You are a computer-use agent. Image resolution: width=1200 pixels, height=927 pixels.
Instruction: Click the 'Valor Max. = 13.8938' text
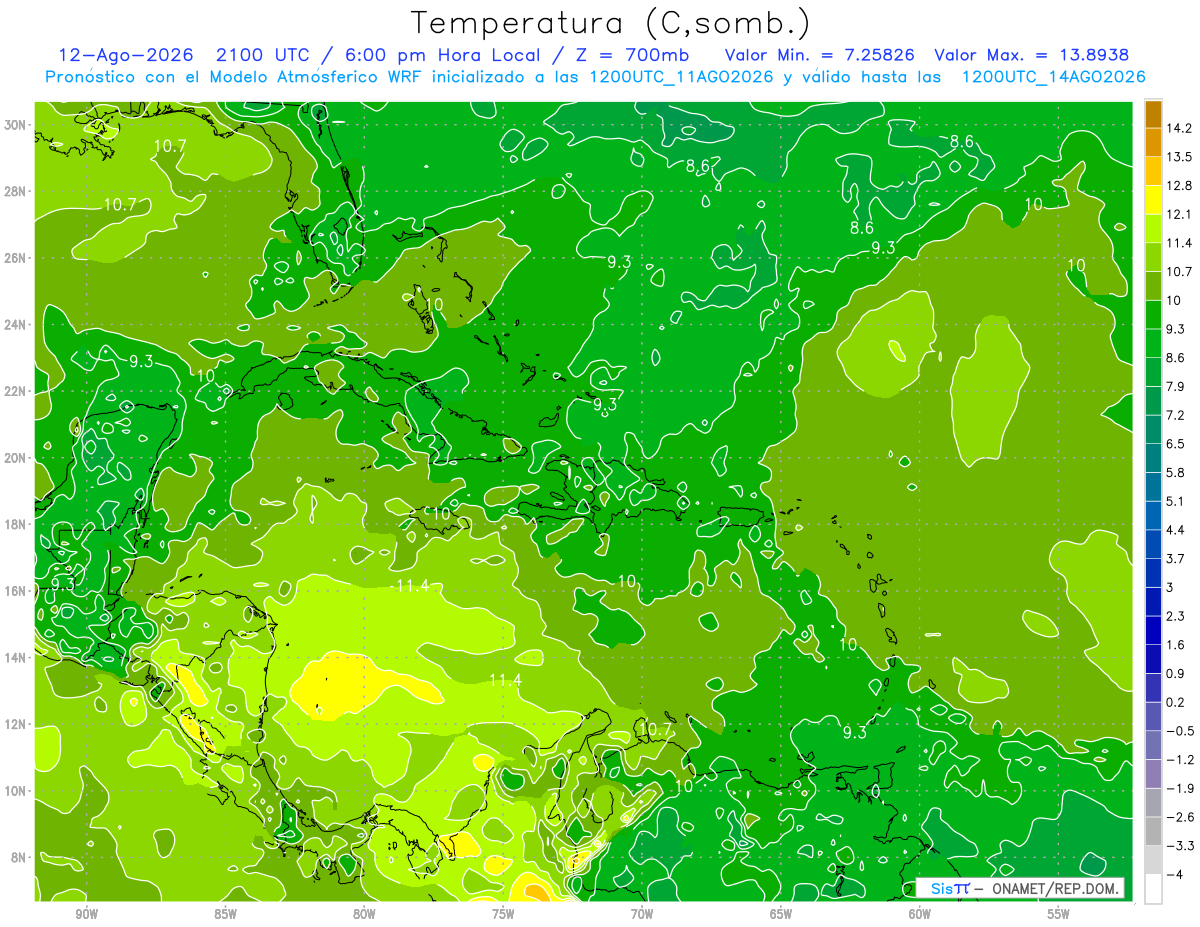[x=1031, y=55]
